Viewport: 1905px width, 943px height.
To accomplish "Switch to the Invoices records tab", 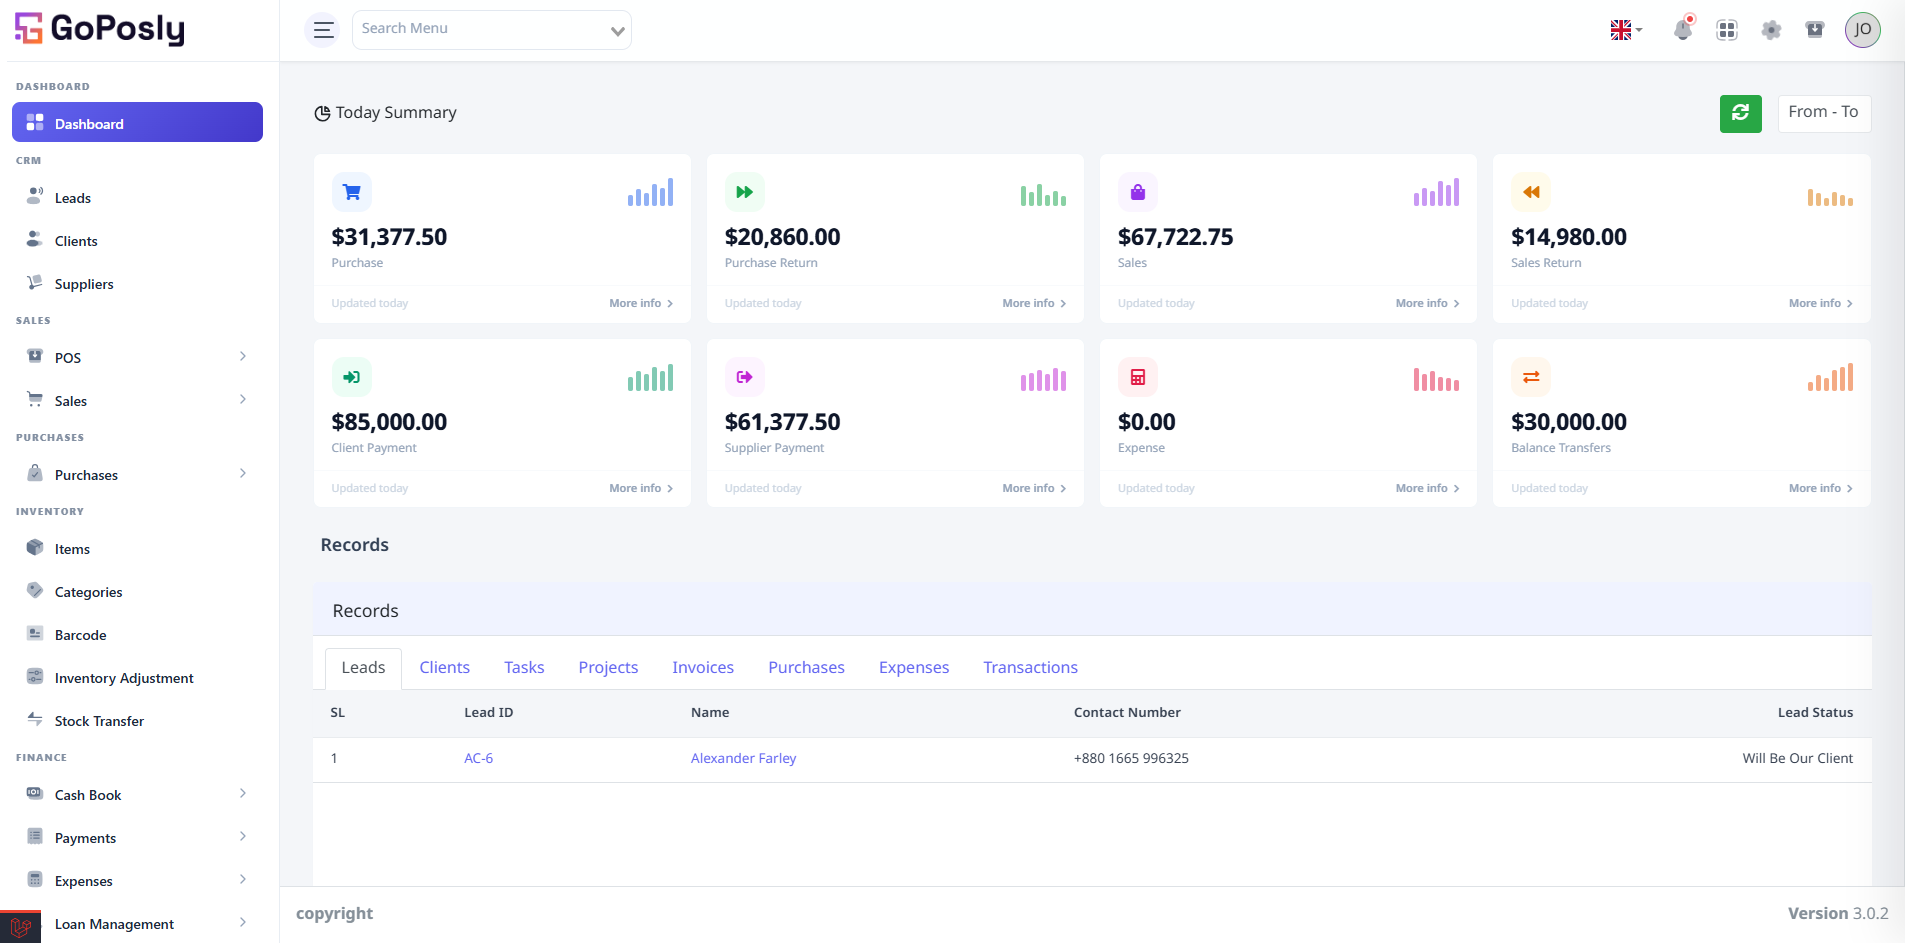I will click(x=703, y=668).
